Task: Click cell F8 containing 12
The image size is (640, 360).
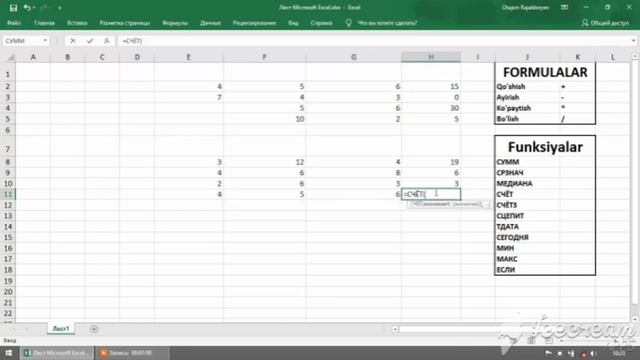Action: coord(264,162)
